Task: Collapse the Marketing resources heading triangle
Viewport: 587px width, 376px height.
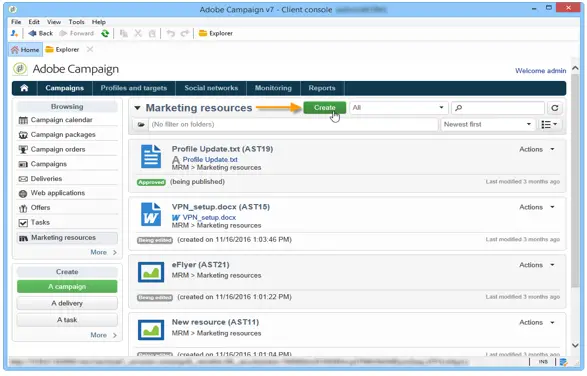Action: [x=137, y=108]
